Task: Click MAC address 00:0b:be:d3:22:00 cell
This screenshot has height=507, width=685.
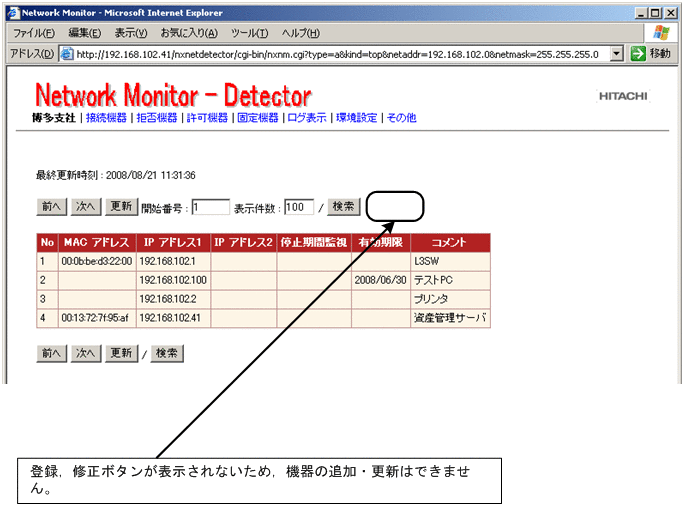Action: [x=97, y=262]
